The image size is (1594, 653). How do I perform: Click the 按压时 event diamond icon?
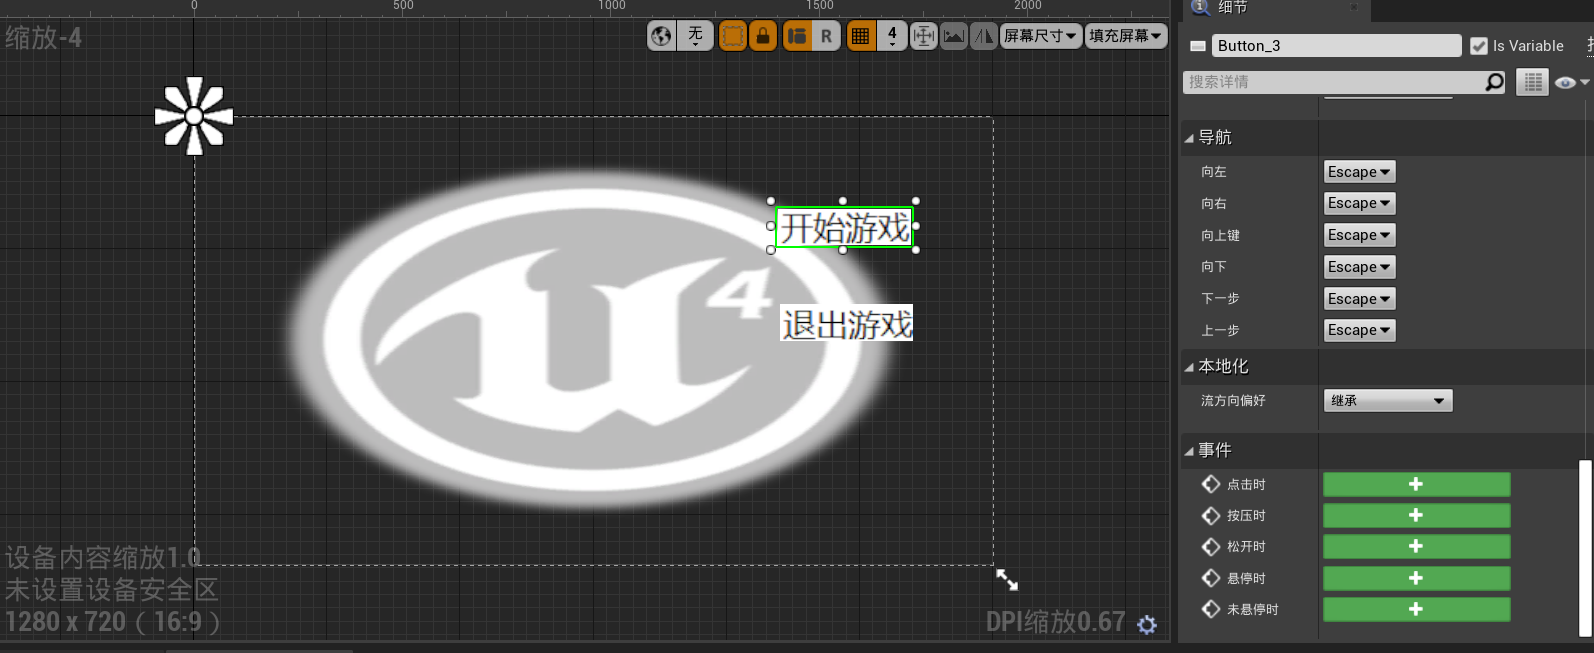point(1211,515)
